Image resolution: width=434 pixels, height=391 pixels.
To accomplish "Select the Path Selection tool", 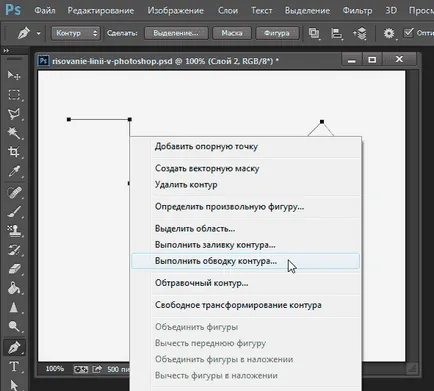I will [x=14, y=385].
